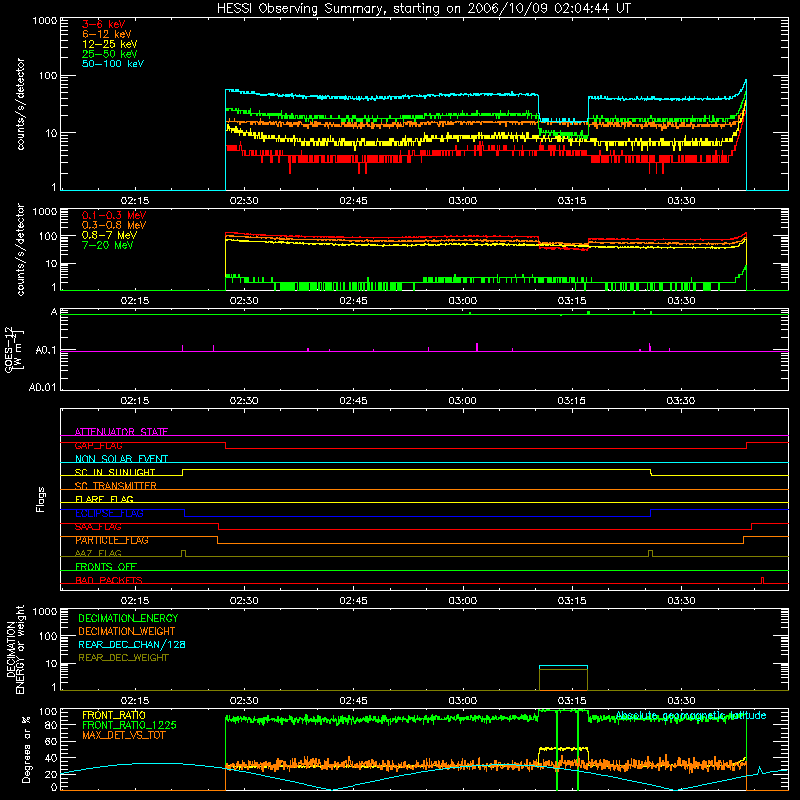Click the REAR_DEC_CHAN/128 legend entry

132,644
